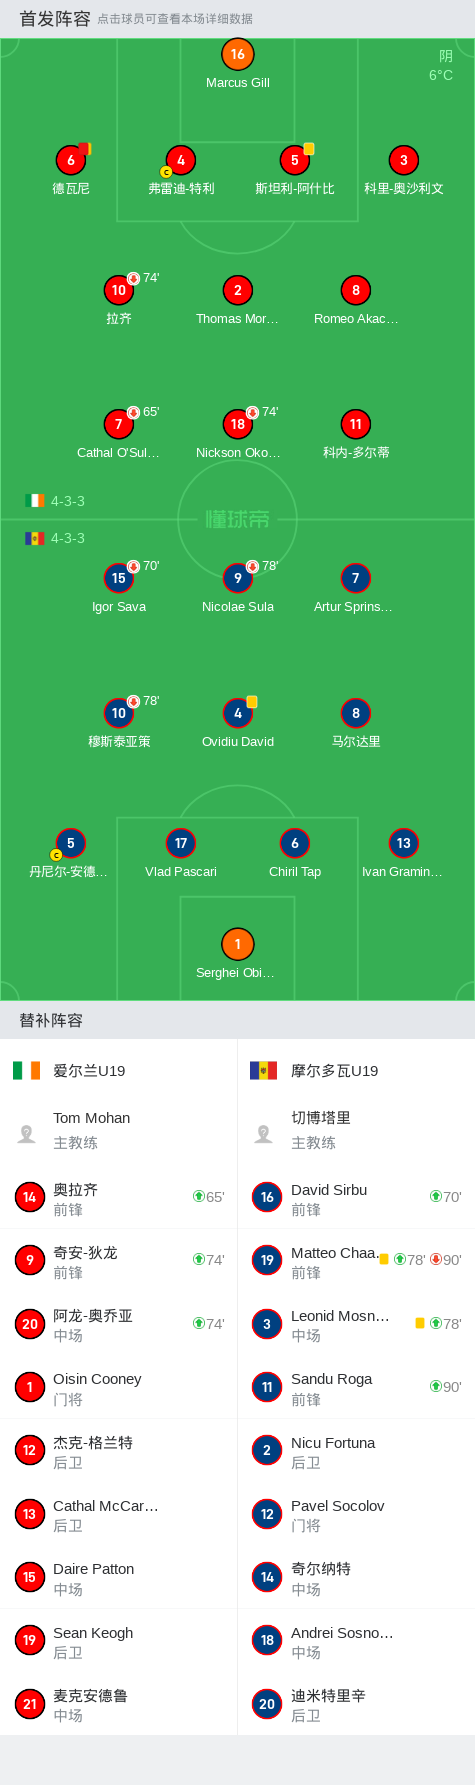Image resolution: width=475 pixels, height=1785 pixels.
Task: Open Ovidiu David number 4 badge
Action: pyautogui.click(x=238, y=713)
